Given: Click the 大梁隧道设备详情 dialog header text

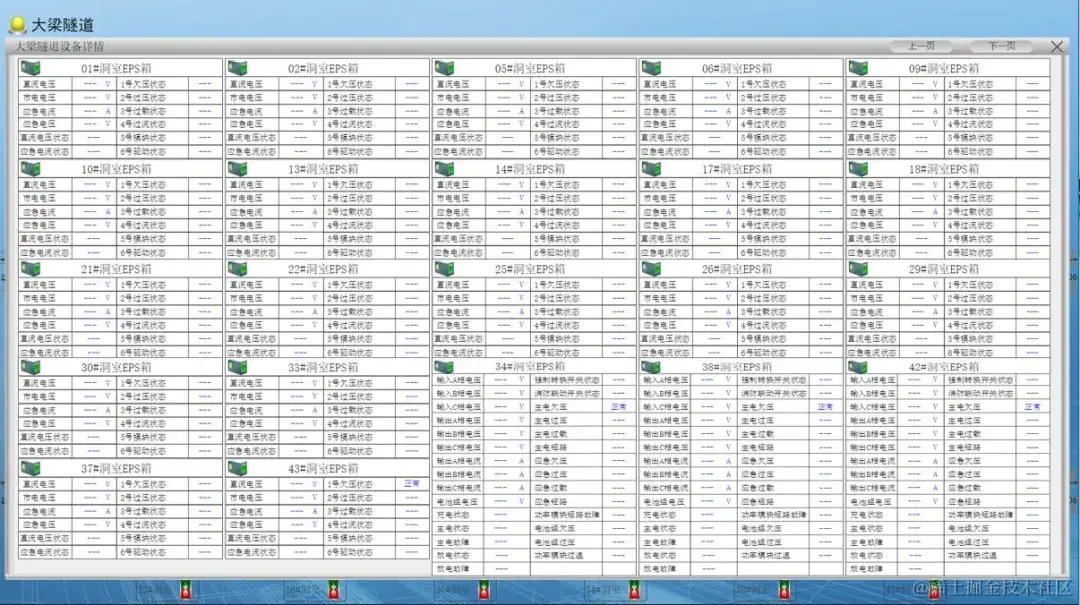Looking at the screenshot, I should tap(60, 46).
